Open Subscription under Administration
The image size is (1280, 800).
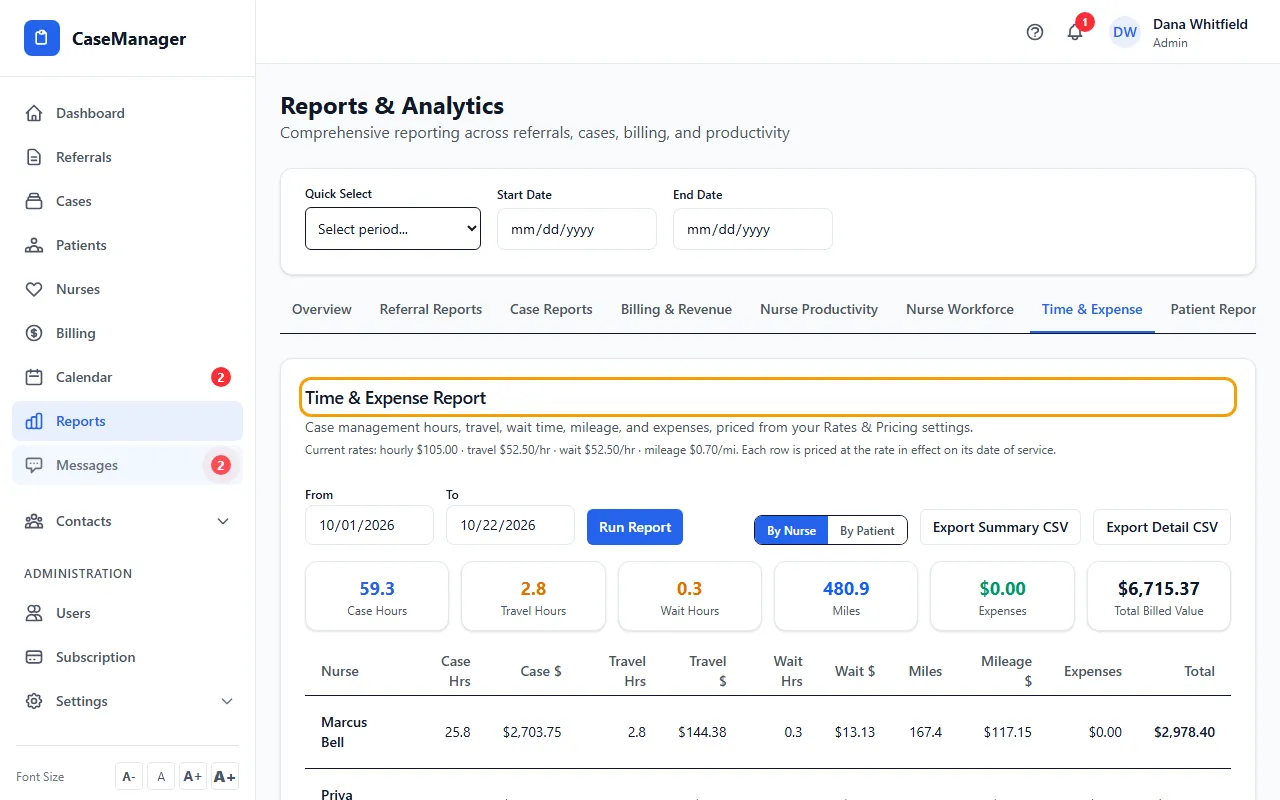click(127, 657)
